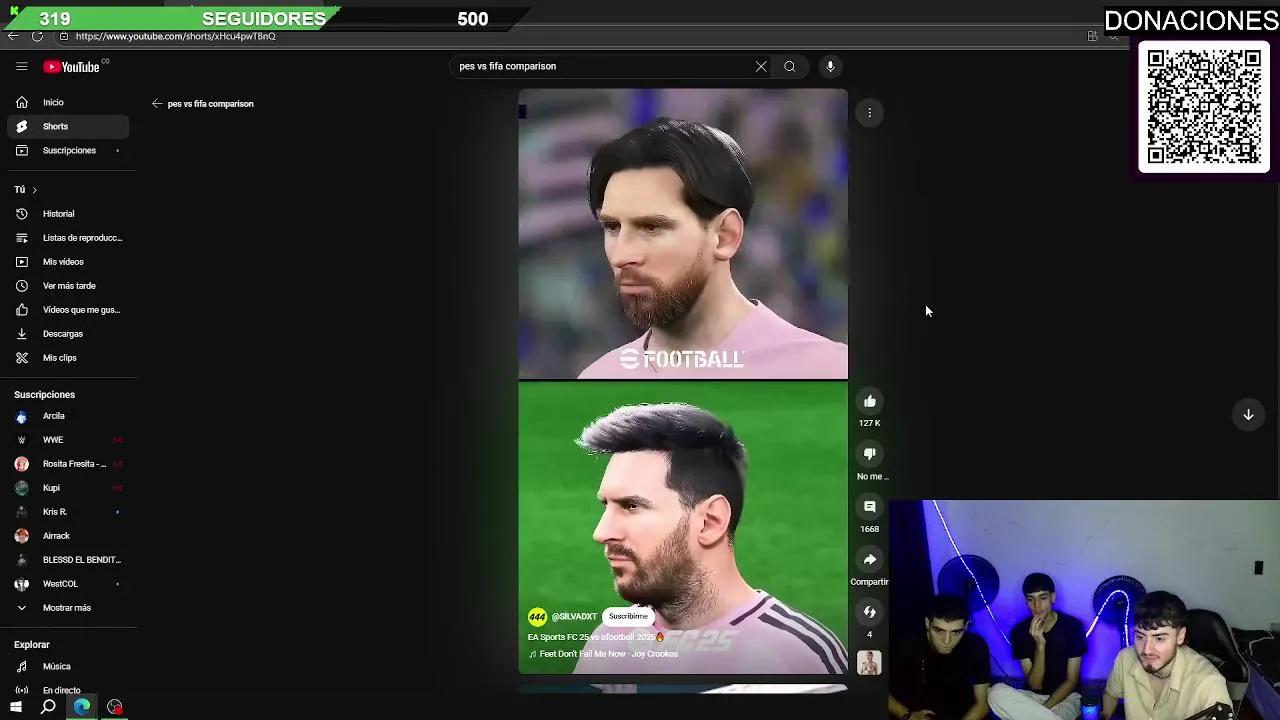1280x720 pixels.
Task: Reload the page with browser refresh
Action: [x=37, y=36]
